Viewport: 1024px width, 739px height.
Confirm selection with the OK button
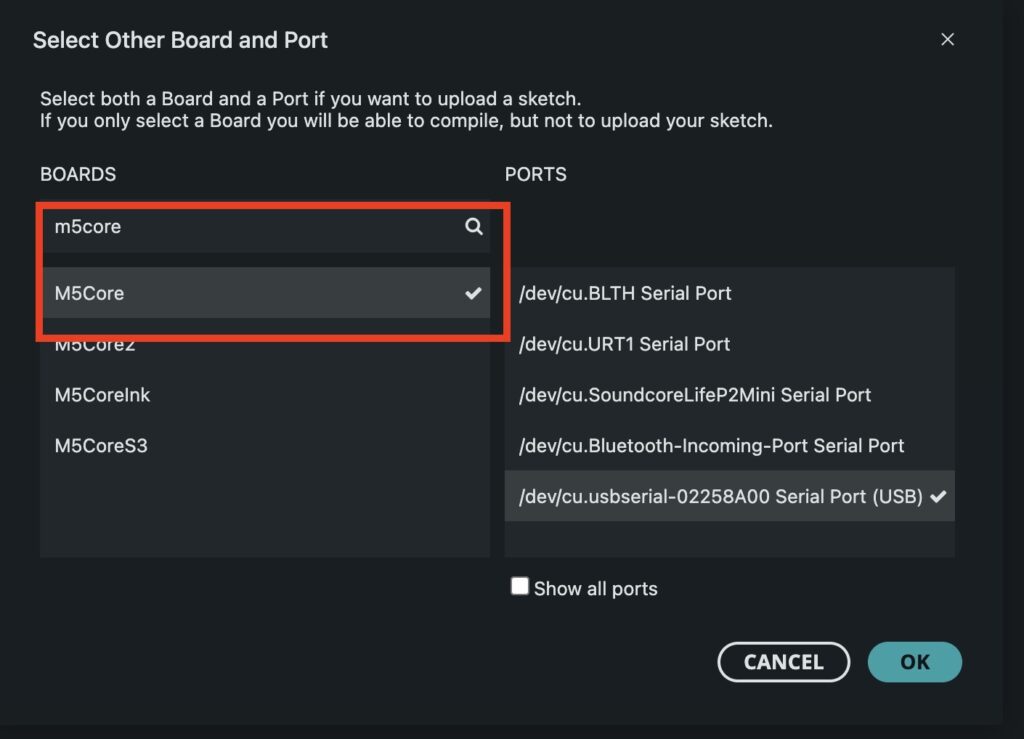pos(914,662)
